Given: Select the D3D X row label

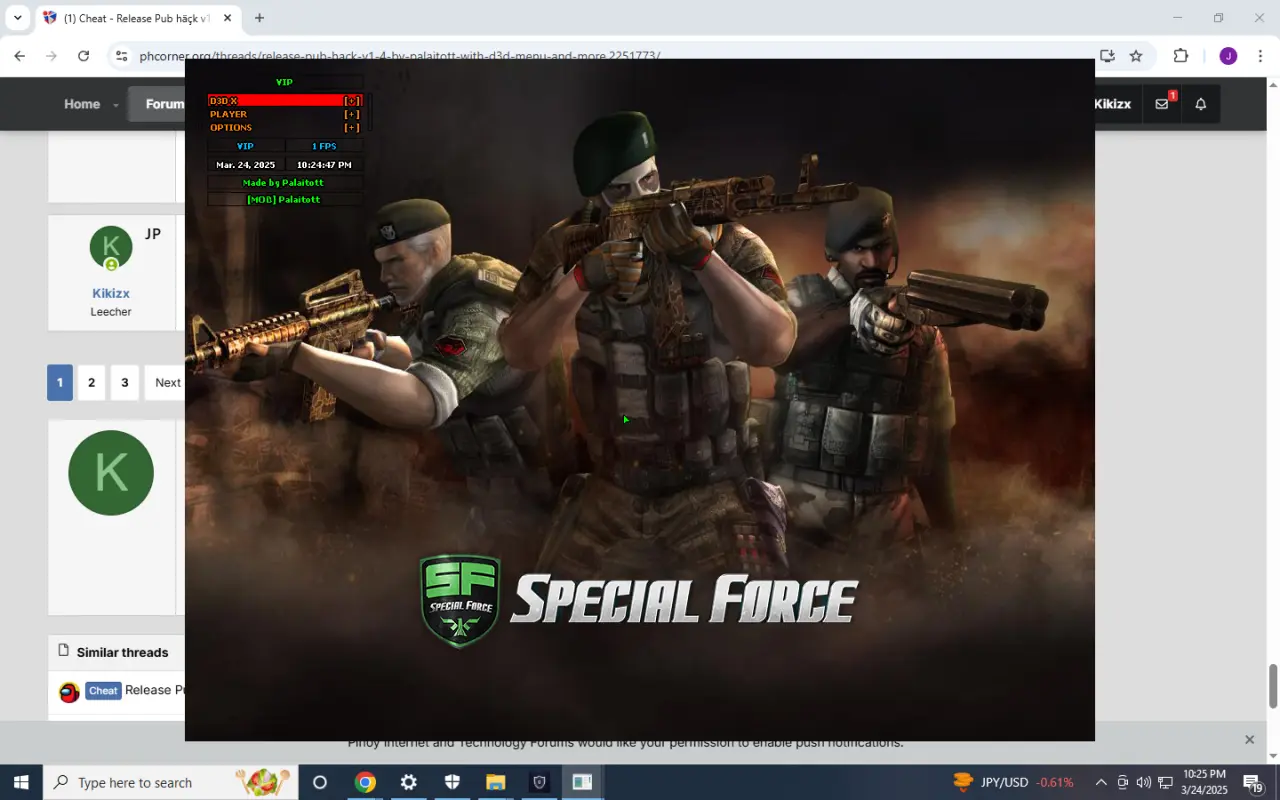Looking at the screenshot, I should point(223,101).
